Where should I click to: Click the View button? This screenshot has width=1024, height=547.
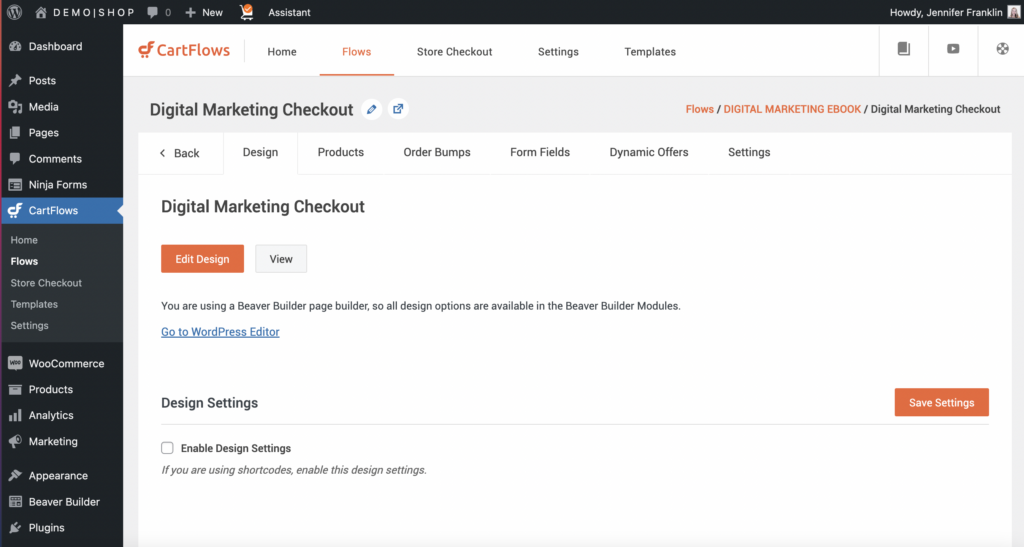click(x=281, y=258)
